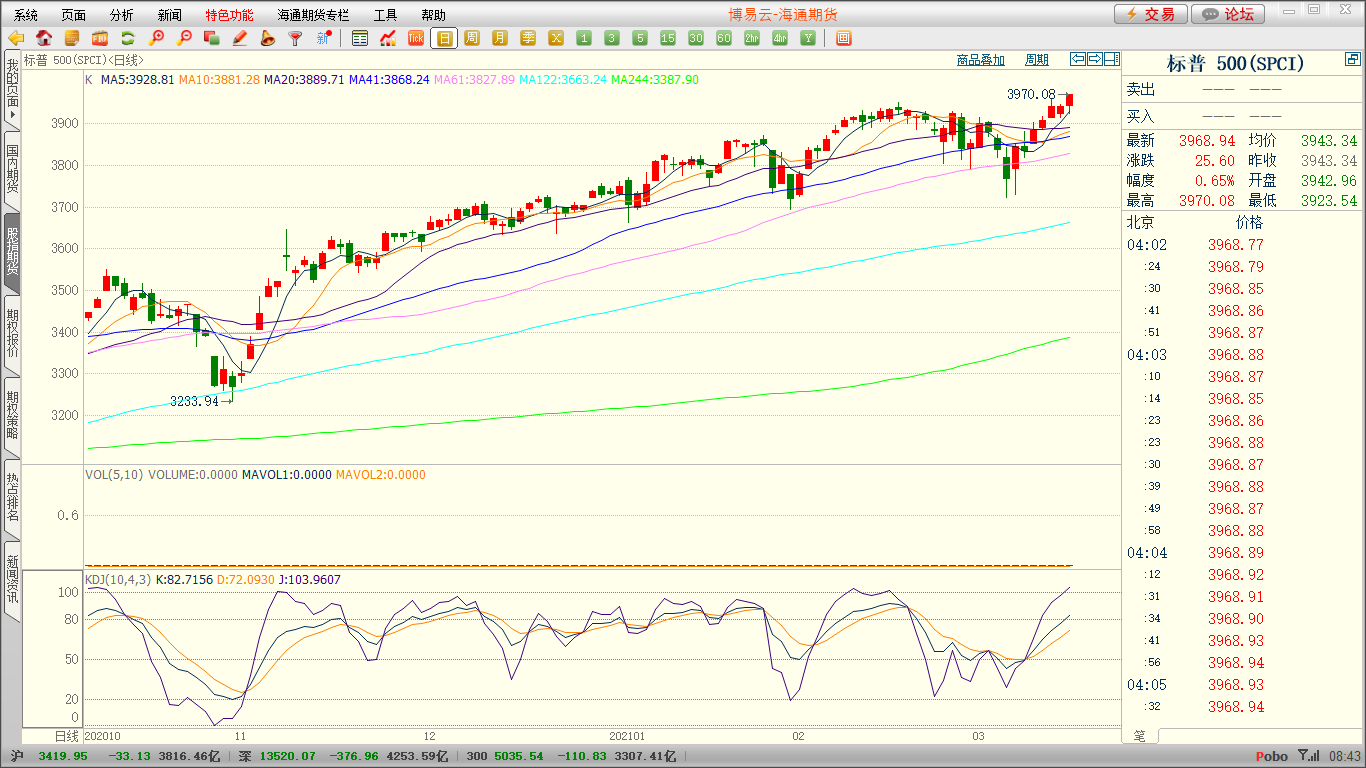The width and height of the screenshot is (1366, 768).
Task: Select the red pencil drawing tool
Action: click(240, 38)
